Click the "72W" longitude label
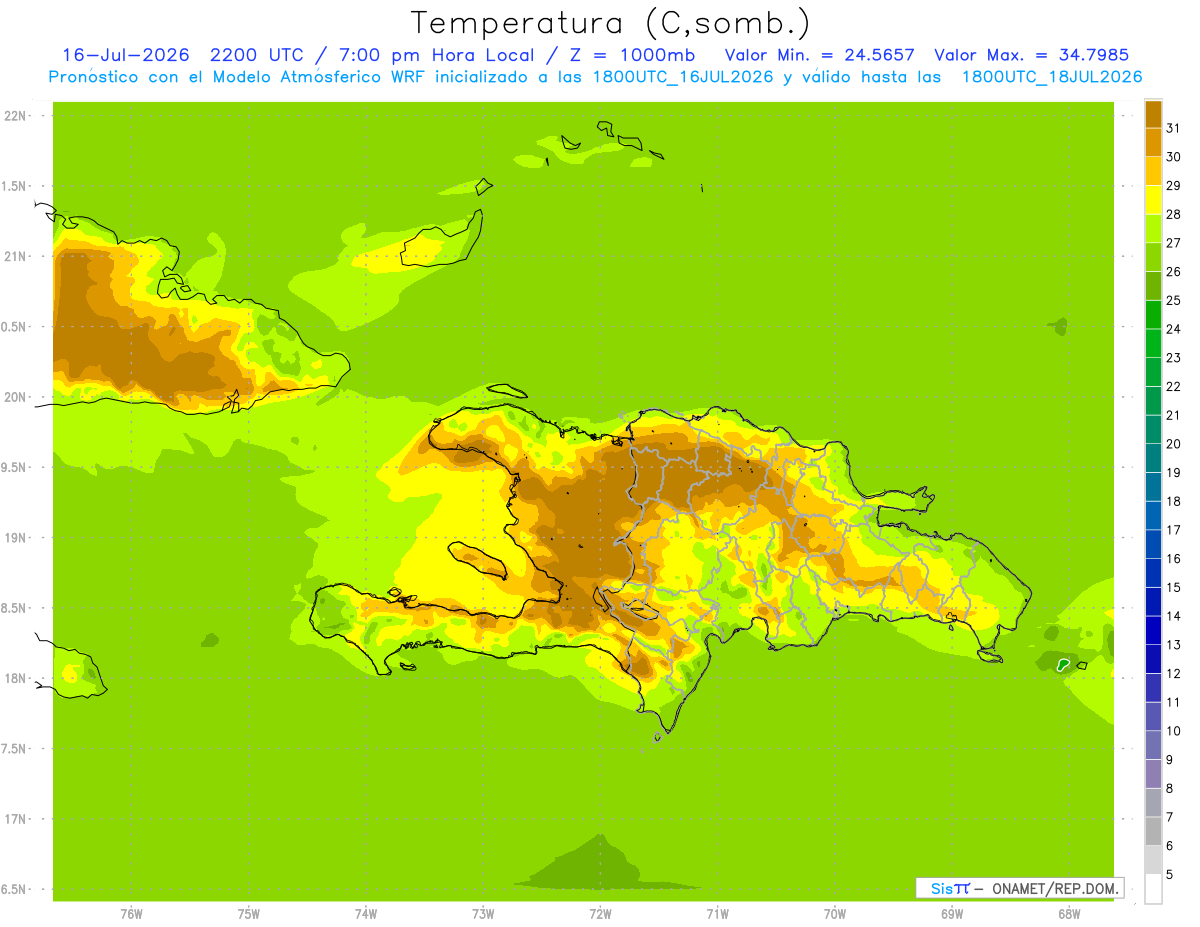1200x927 pixels. [x=600, y=914]
